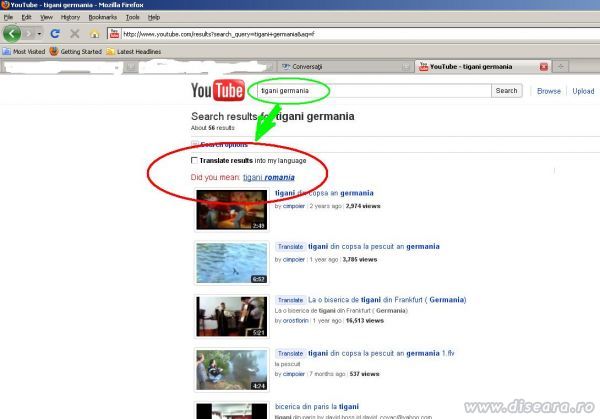Select the YouTube - tigani germania tab
The width and height of the screenshot is (600, 419).
[x=483, y=67]
